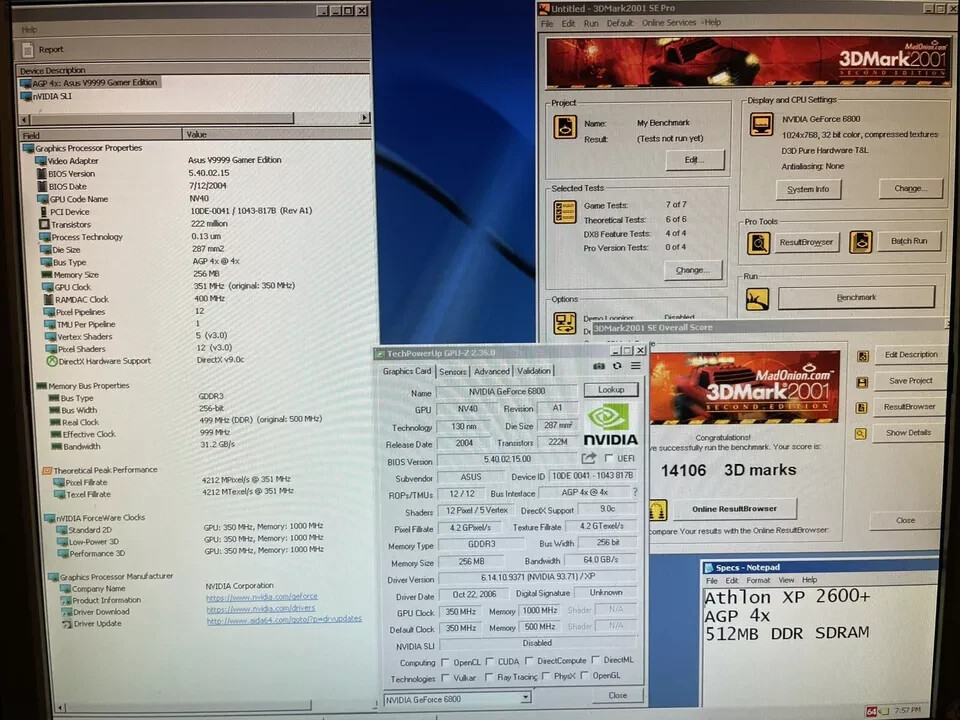Open the Online Services menu in 3DMark

668,23
